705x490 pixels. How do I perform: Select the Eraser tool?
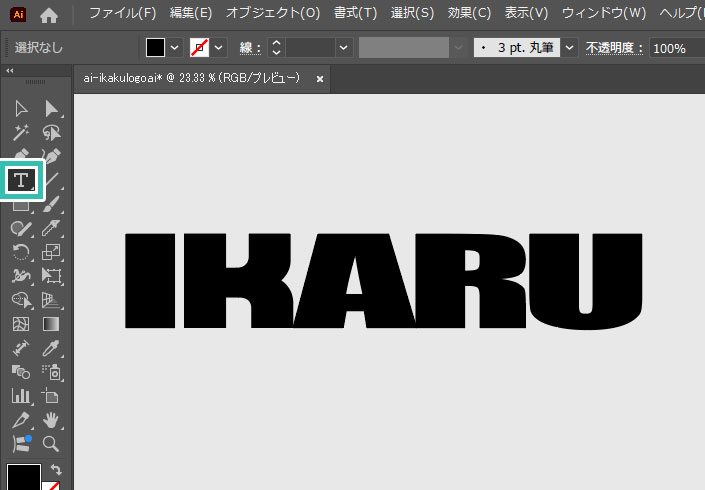(51, 228)
